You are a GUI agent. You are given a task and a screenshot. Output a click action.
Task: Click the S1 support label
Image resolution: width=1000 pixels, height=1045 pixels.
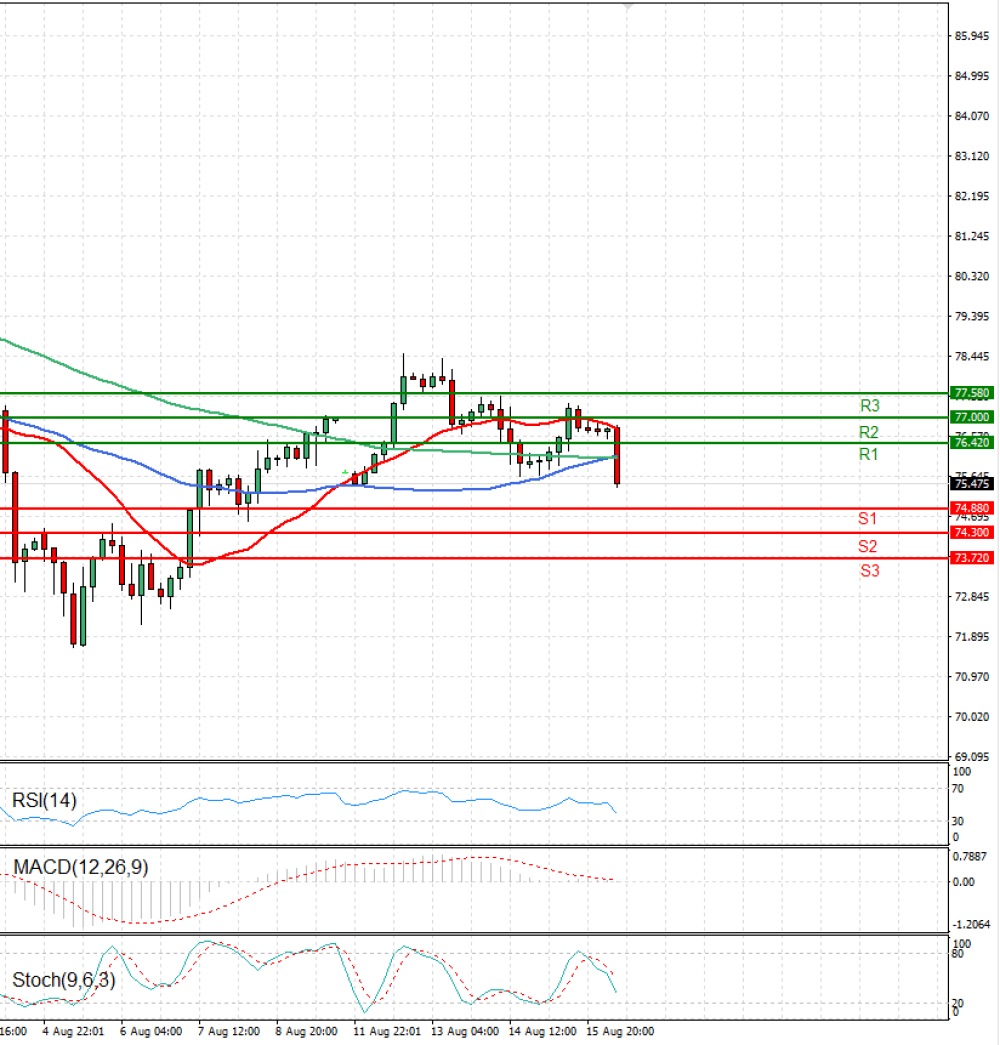coord(867,518)
